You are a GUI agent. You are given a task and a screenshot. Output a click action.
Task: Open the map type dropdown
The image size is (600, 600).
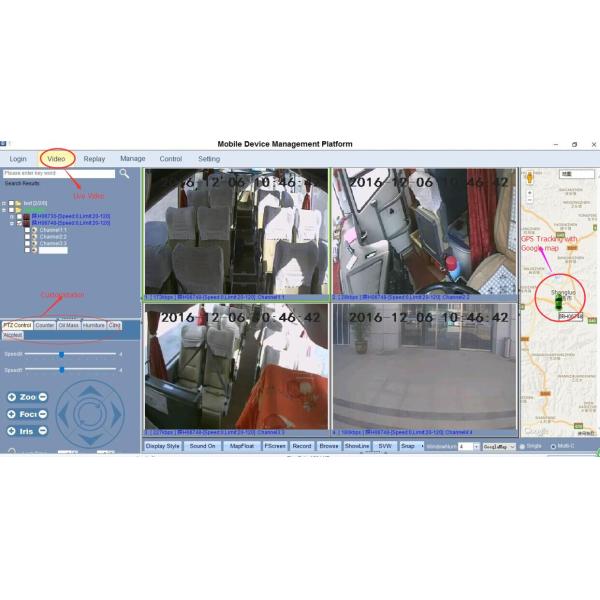click(512, 446)
